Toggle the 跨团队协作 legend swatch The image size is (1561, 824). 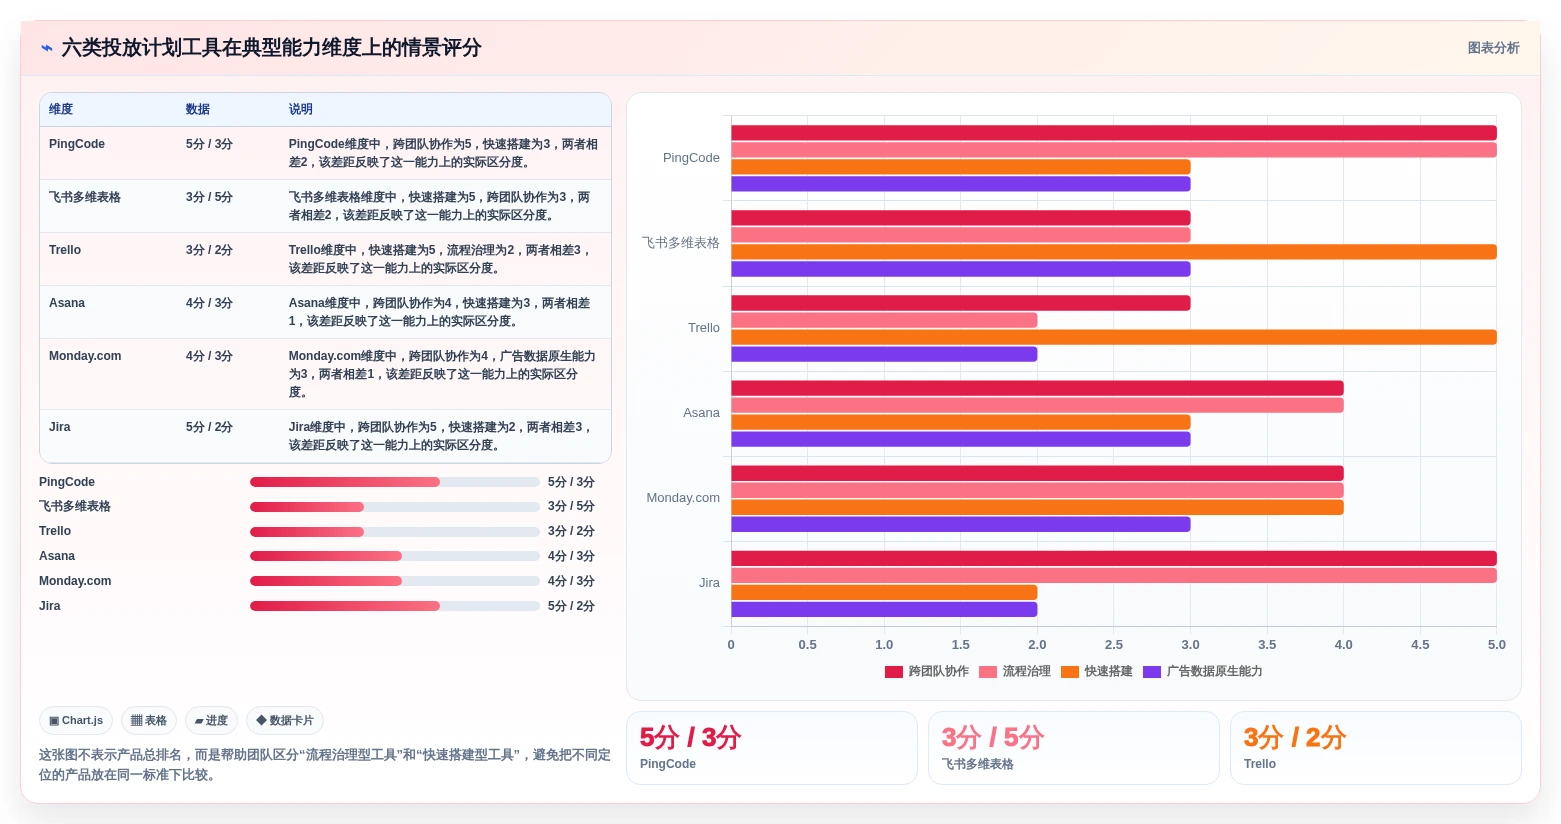(894, 672)
